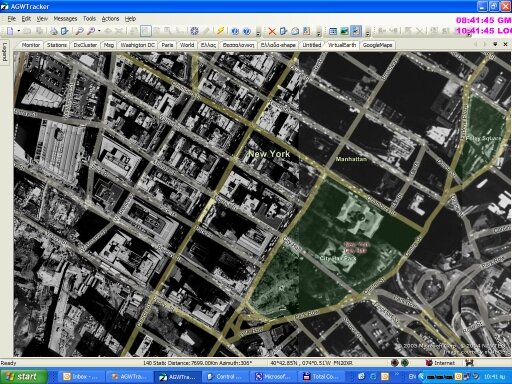This screenshot has width=512, height=384.
Task: Open the dropdown arrow beside second magnifier
Action: click(99, 31)
